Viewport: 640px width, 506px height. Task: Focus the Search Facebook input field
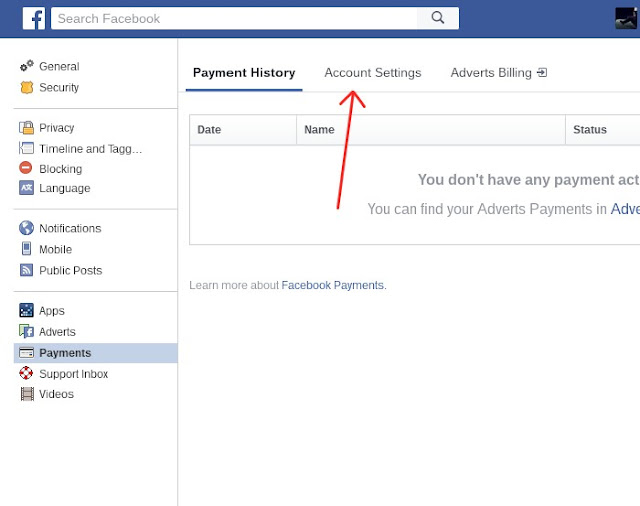234,18
